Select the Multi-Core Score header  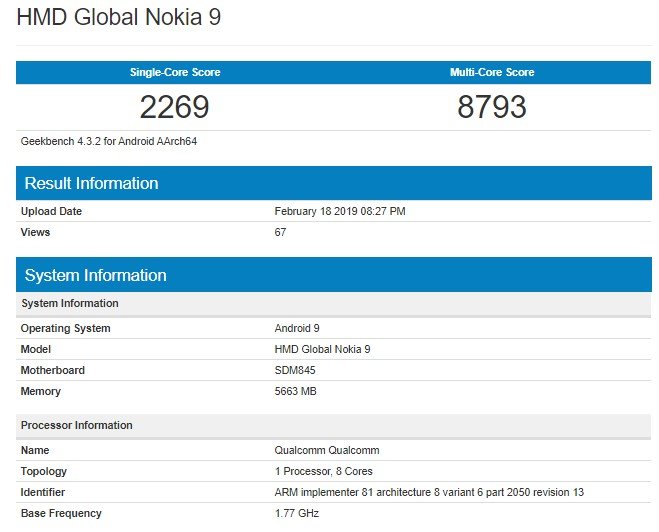[x=492, y=72]
